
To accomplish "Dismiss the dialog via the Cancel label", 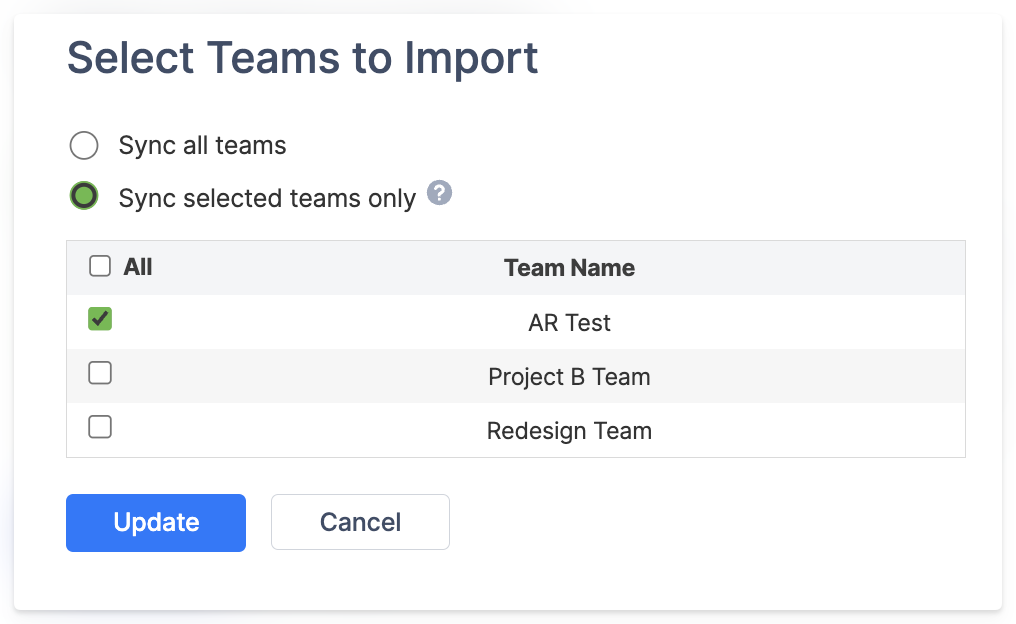I will click(360, 522).
